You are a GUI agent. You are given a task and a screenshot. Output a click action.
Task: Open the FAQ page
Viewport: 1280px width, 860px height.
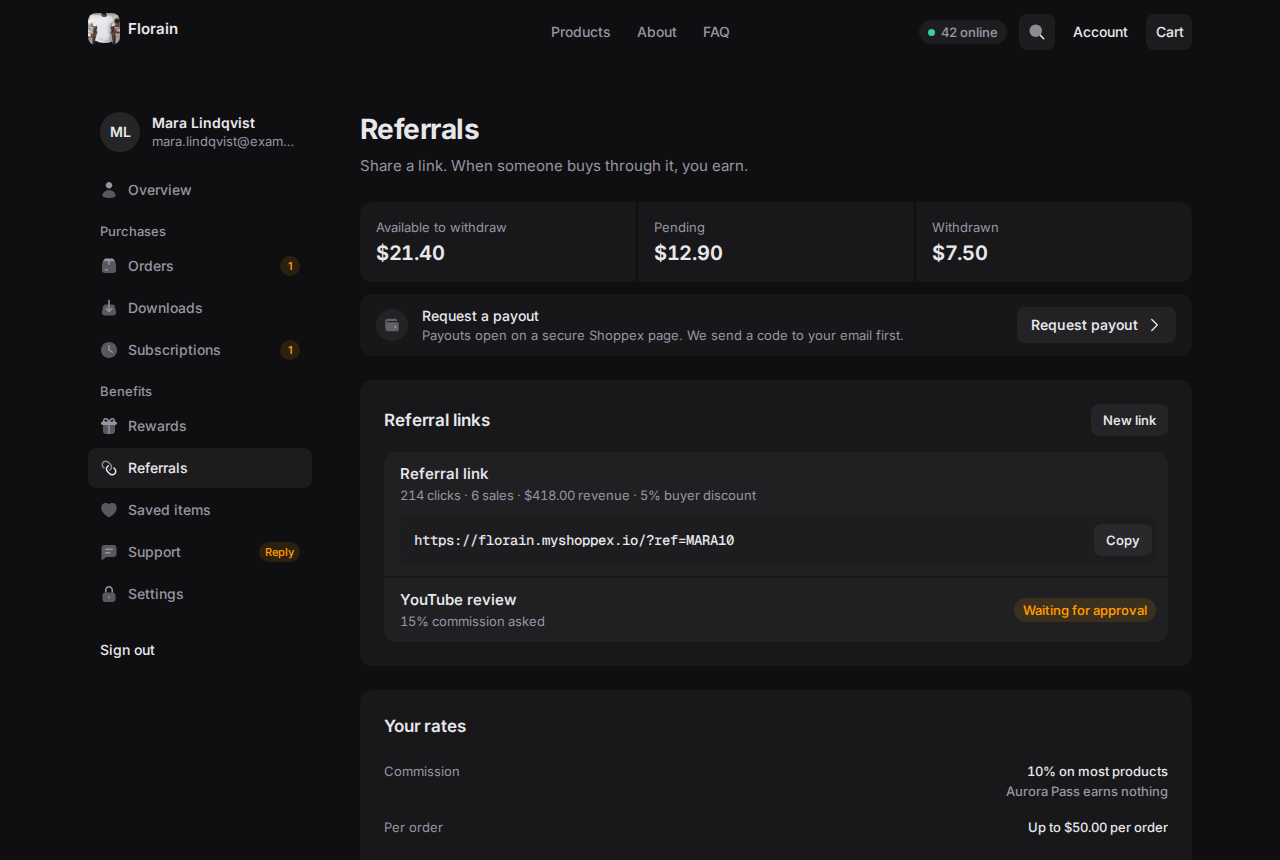[x=716, y=32]
